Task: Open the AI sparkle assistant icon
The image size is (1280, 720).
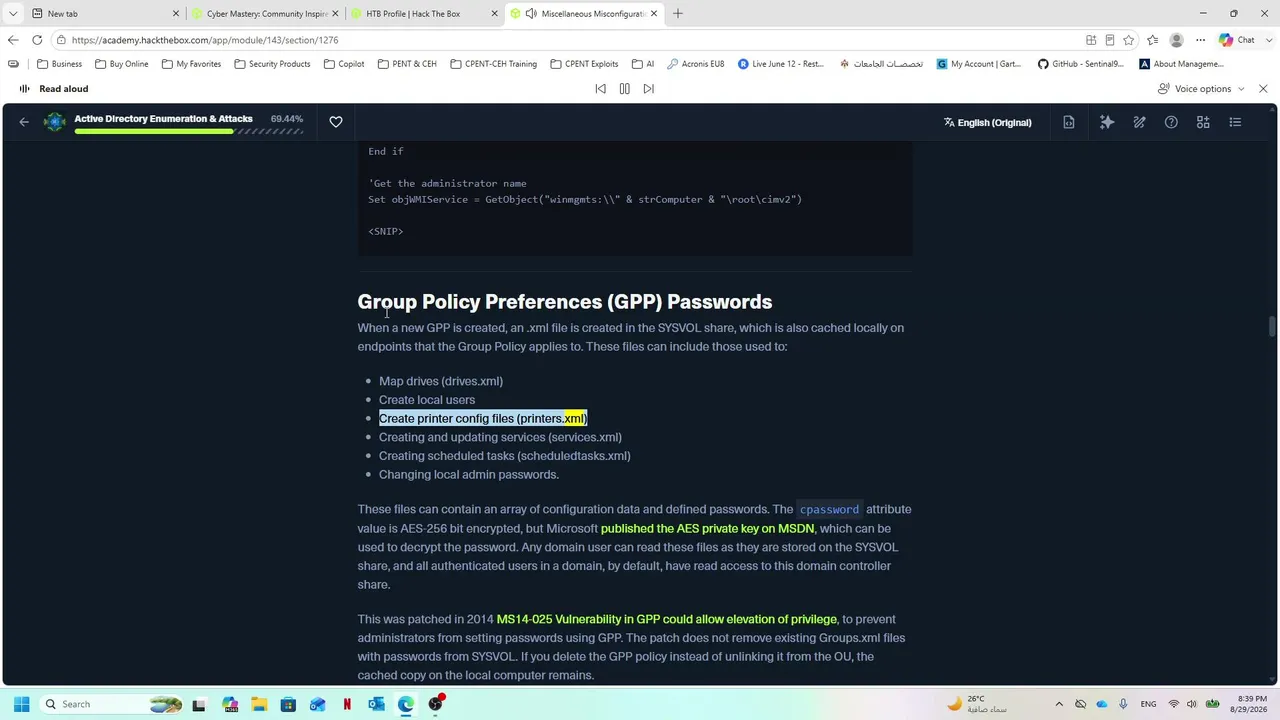Action: 1107,122
